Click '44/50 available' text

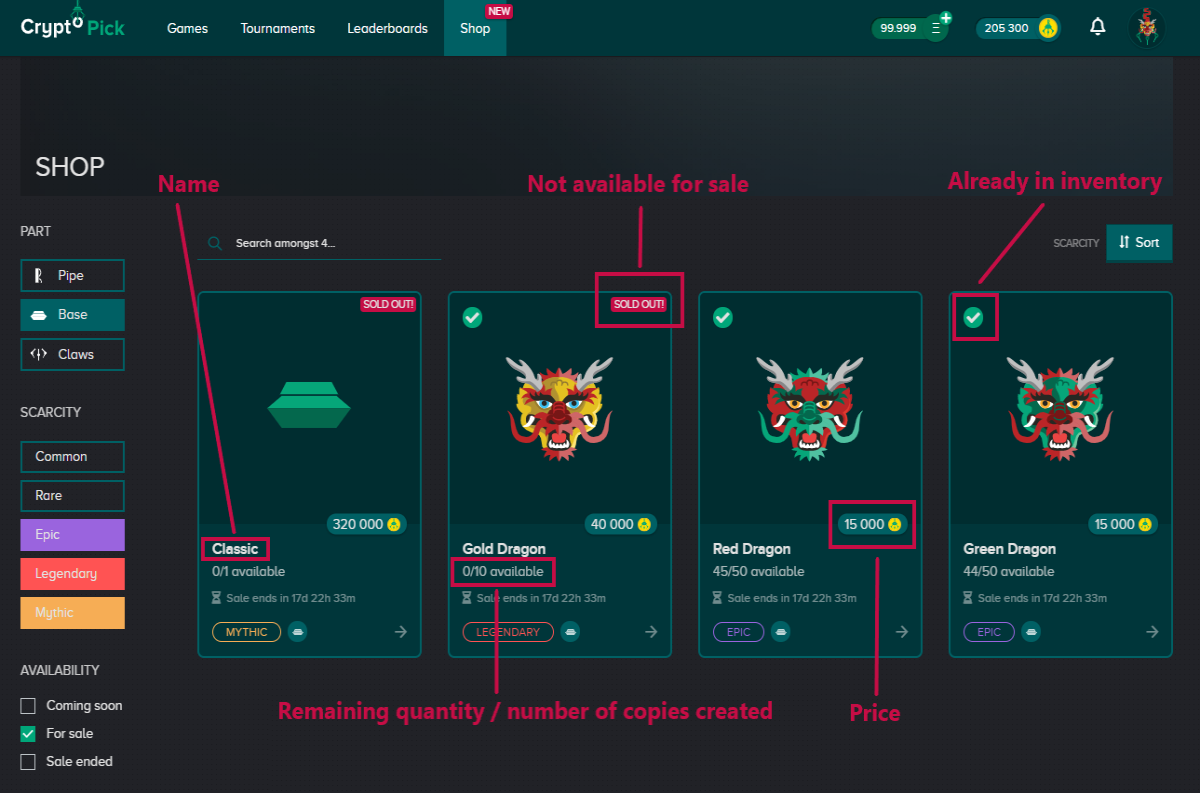coord(1008,572)
